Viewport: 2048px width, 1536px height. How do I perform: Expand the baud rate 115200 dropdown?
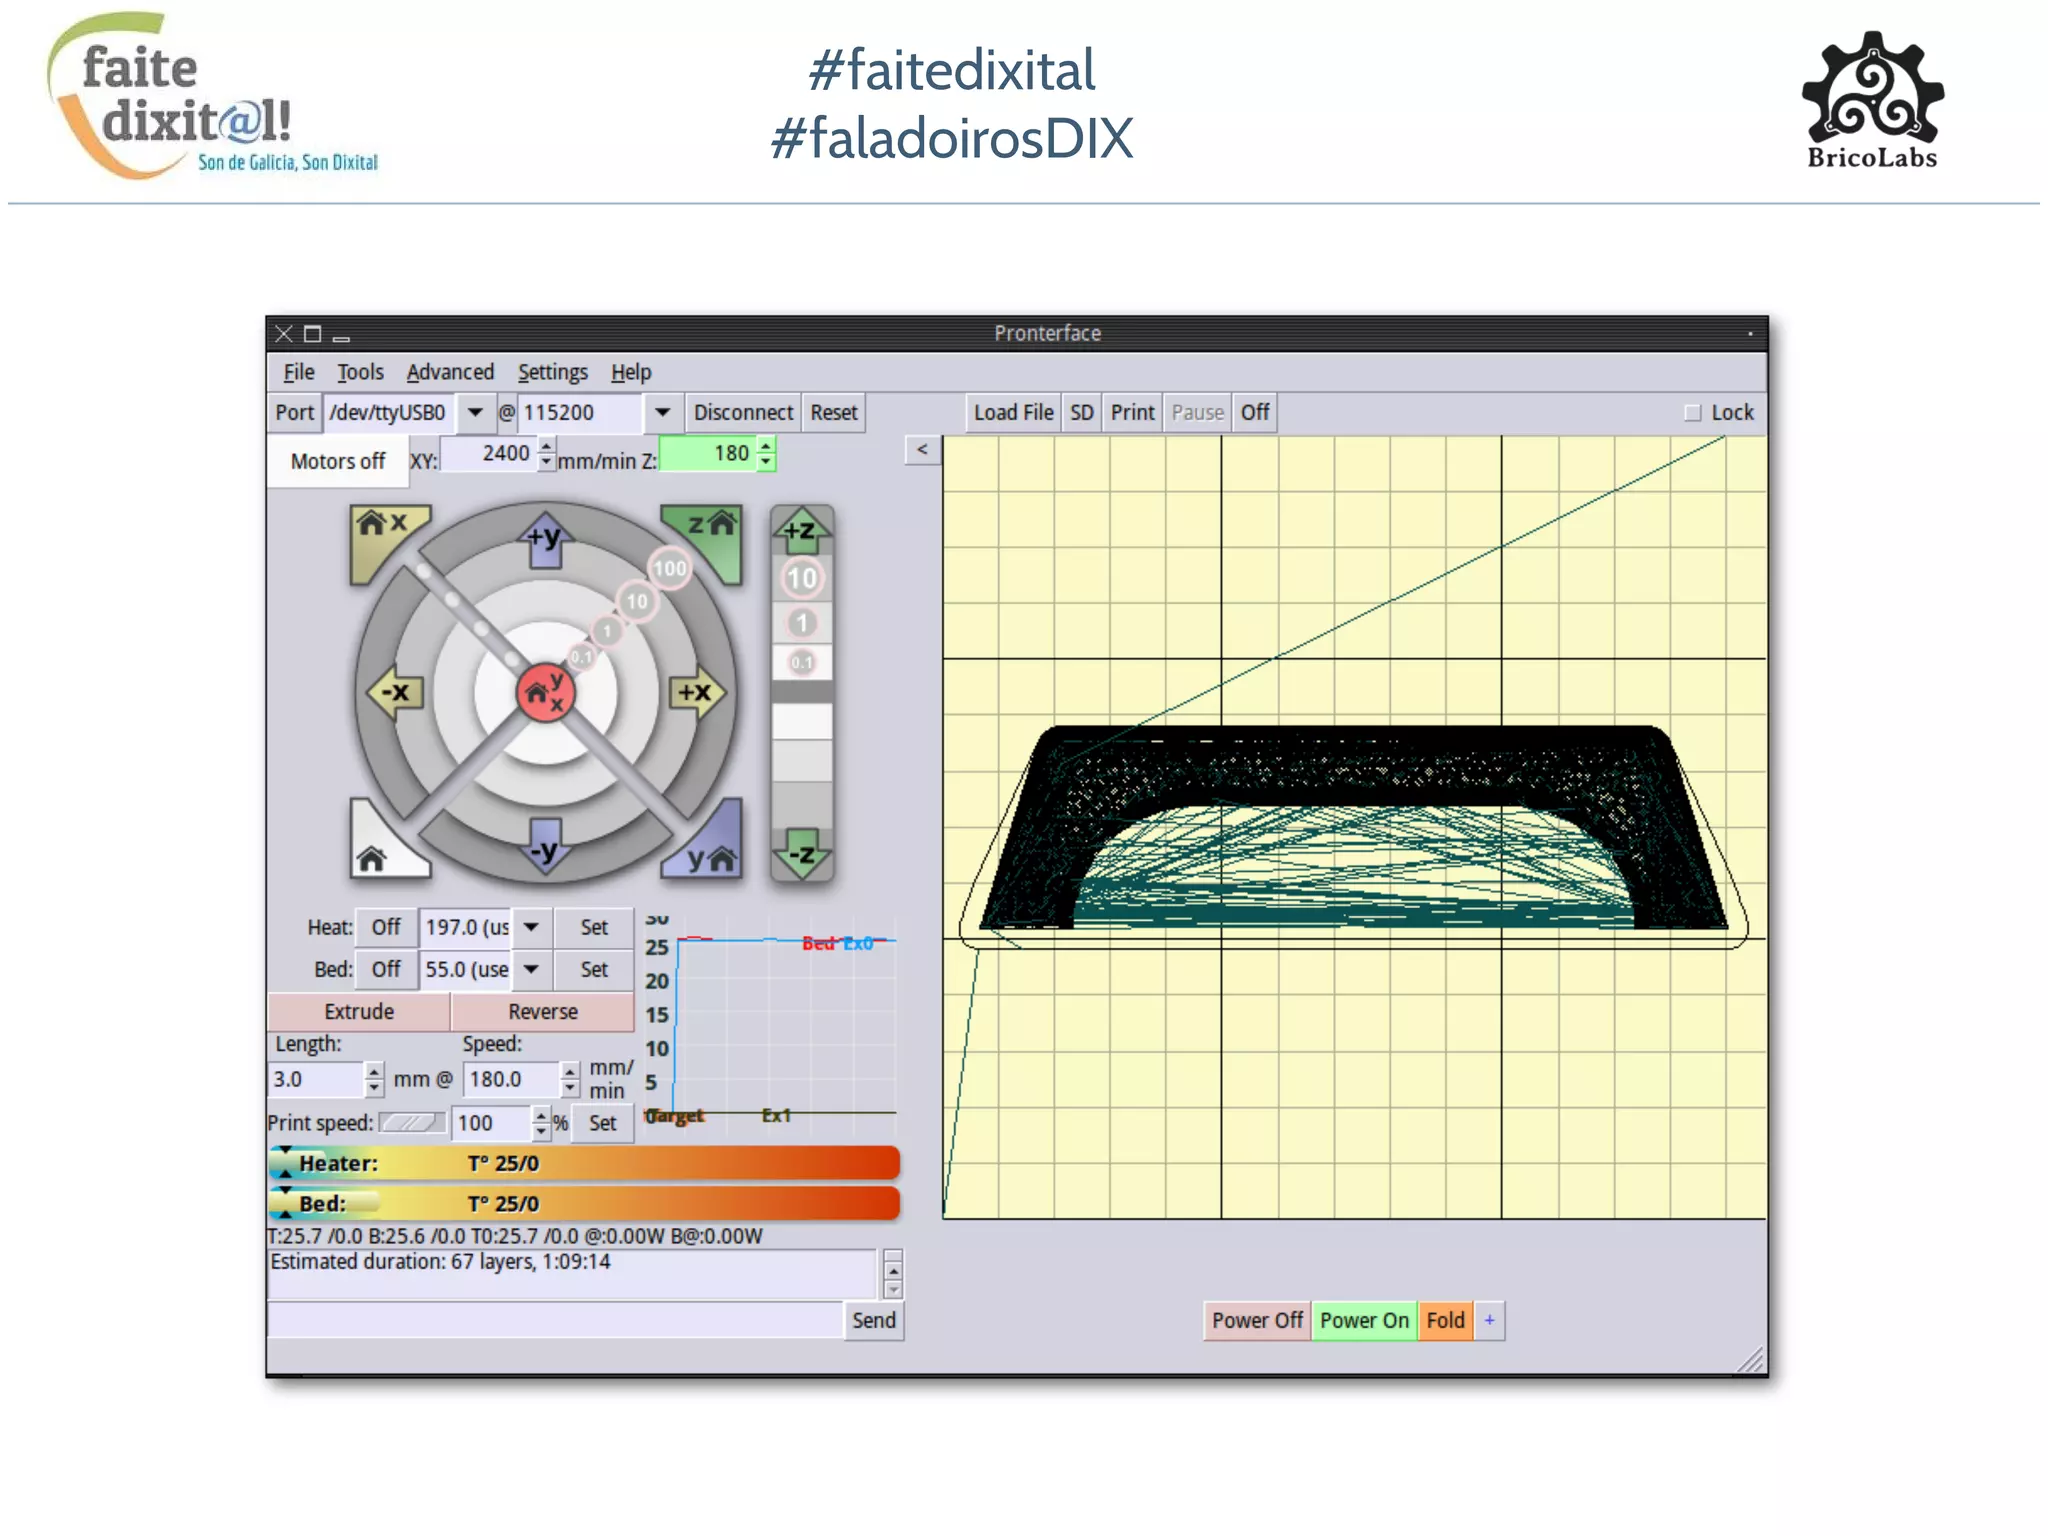click(662, 412)
